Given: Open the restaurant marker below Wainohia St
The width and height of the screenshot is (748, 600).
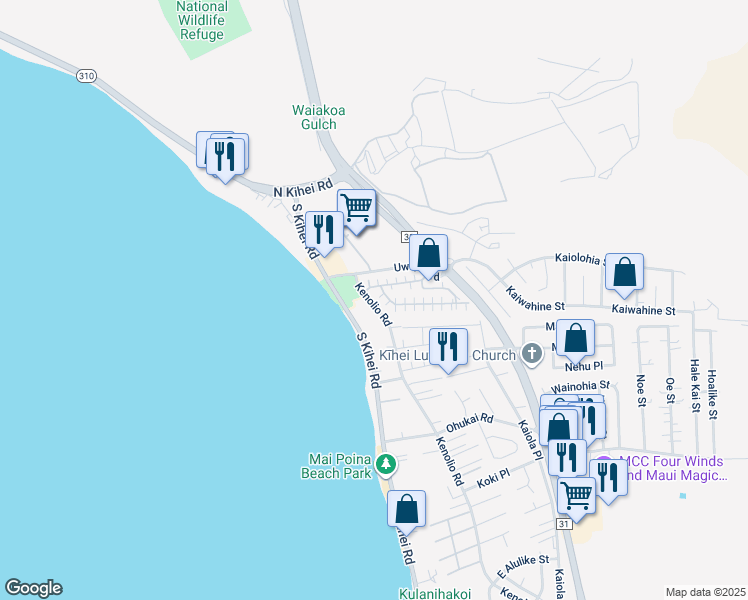Looking at the screenshot, I should tap(591, 420).
